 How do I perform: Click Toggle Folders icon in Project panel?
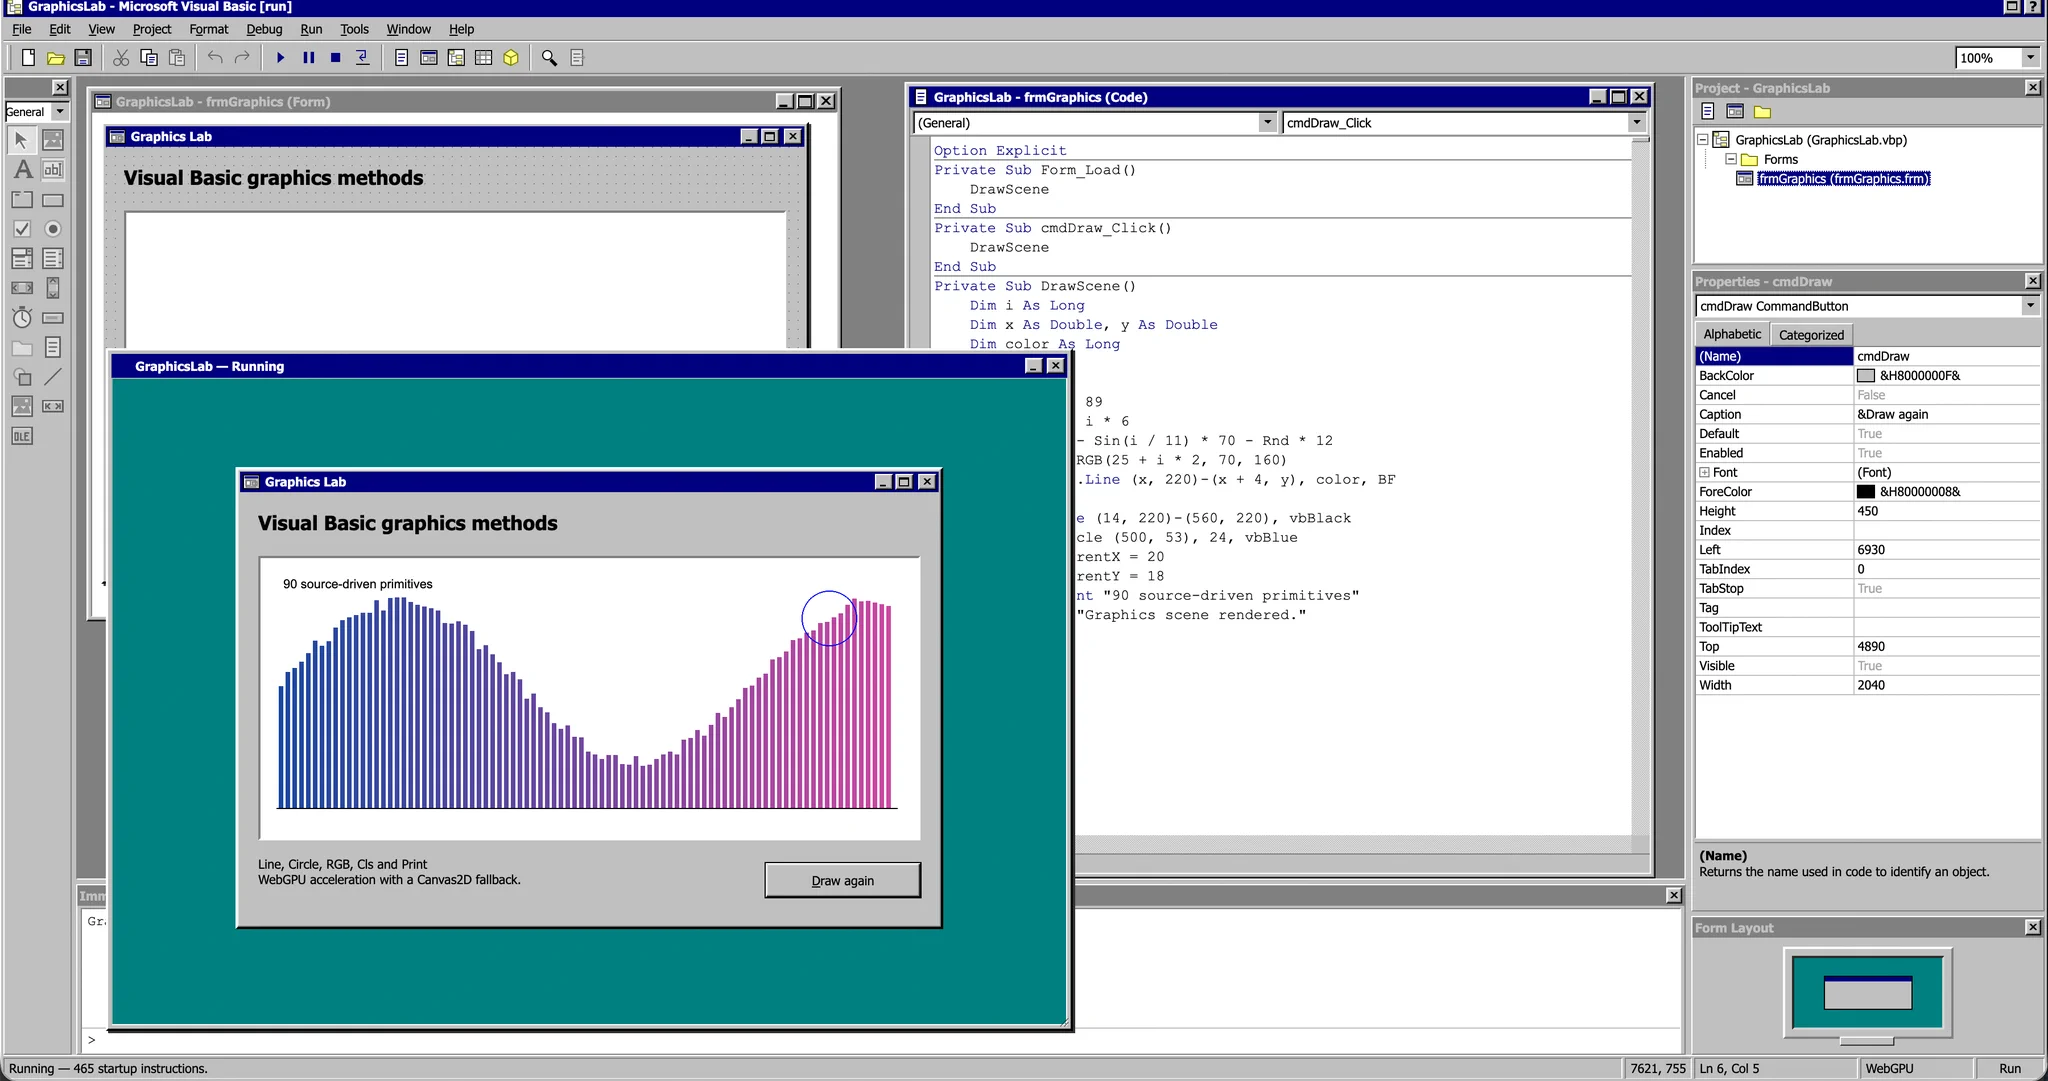(x=1762, y=112)
